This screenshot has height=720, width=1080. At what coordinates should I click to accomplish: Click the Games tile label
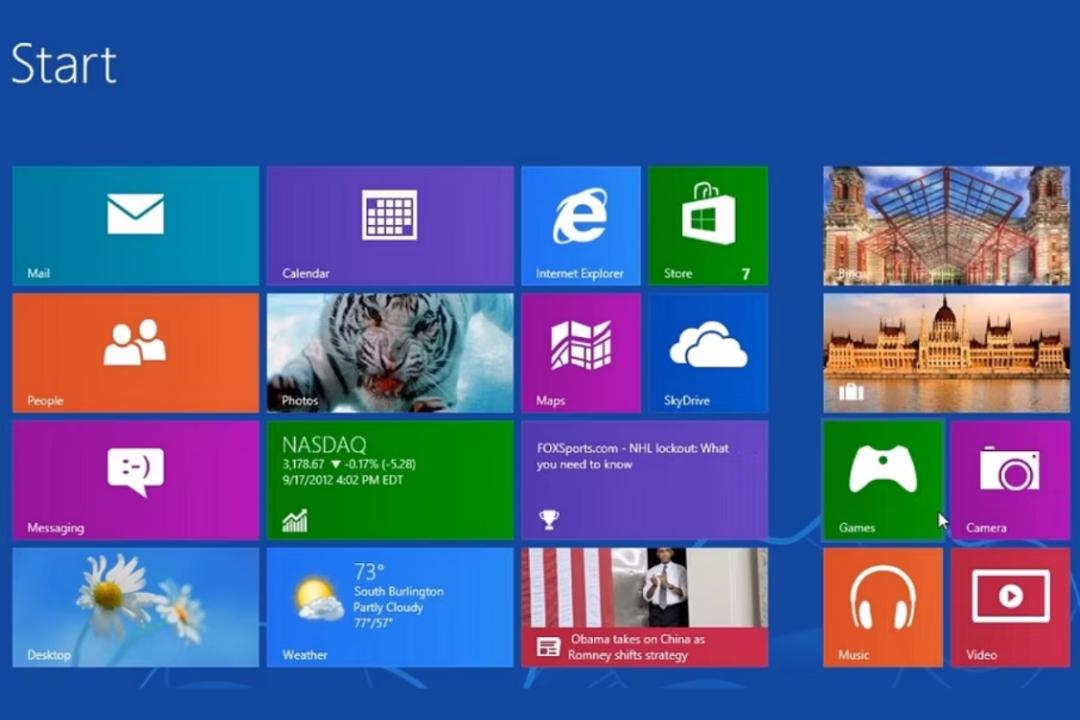click(857, 528)
